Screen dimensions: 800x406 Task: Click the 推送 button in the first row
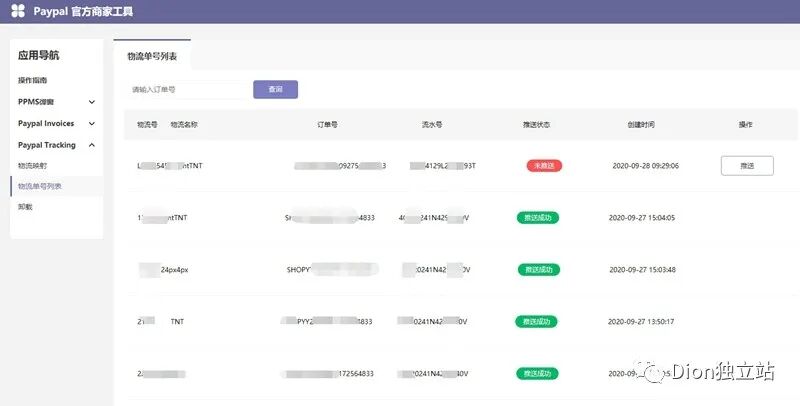point(747,166)
